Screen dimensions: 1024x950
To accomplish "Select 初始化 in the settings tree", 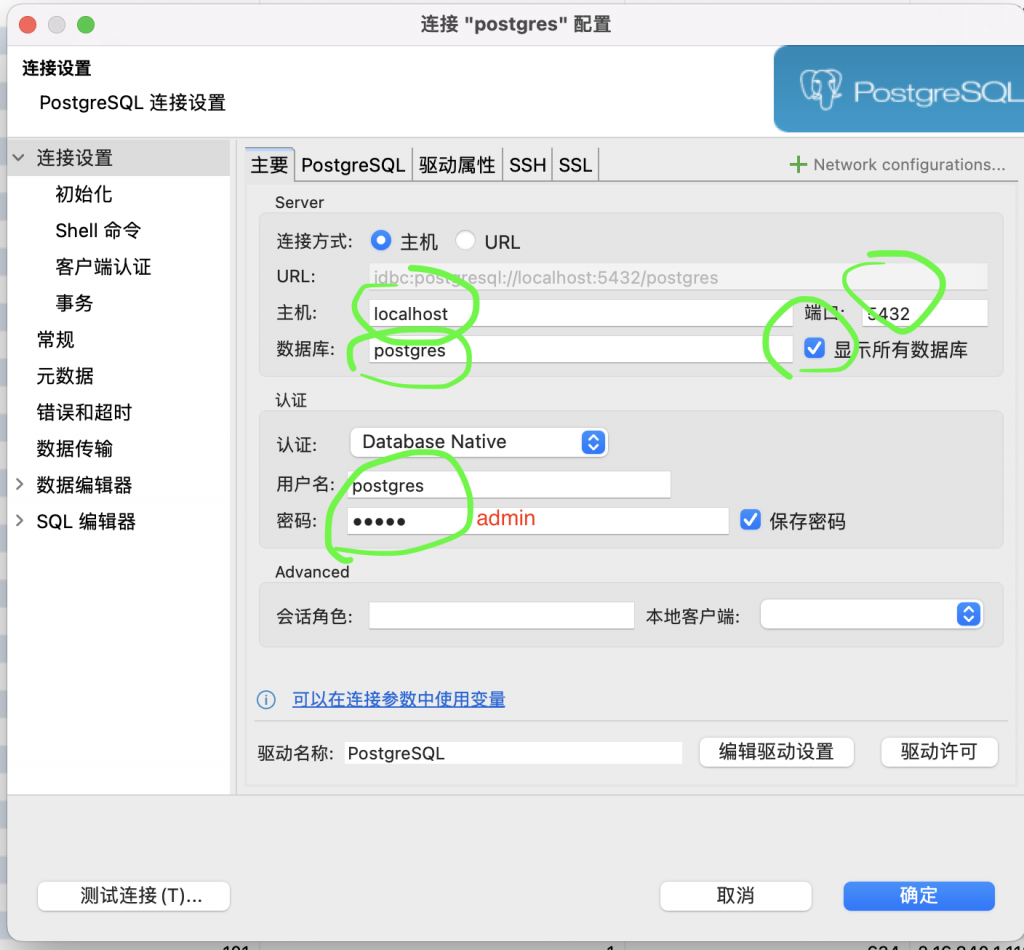I will [84, 194].
